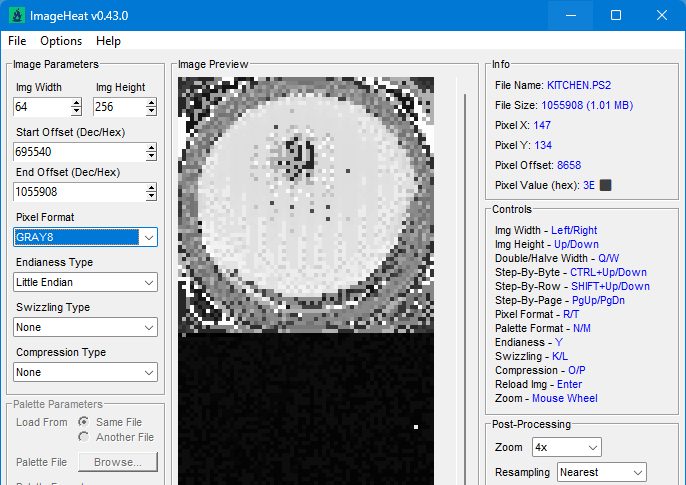Click the palette Browse... button

118,462
